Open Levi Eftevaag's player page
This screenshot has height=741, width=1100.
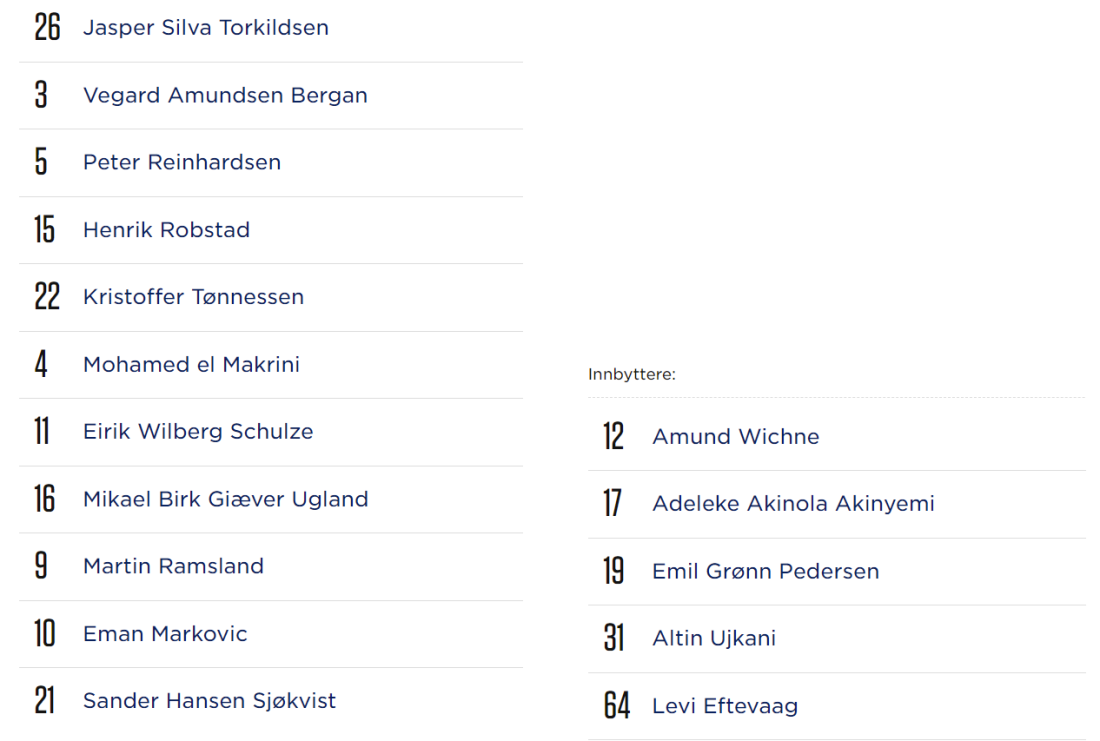pyautogui.click(x=724, y=707)
